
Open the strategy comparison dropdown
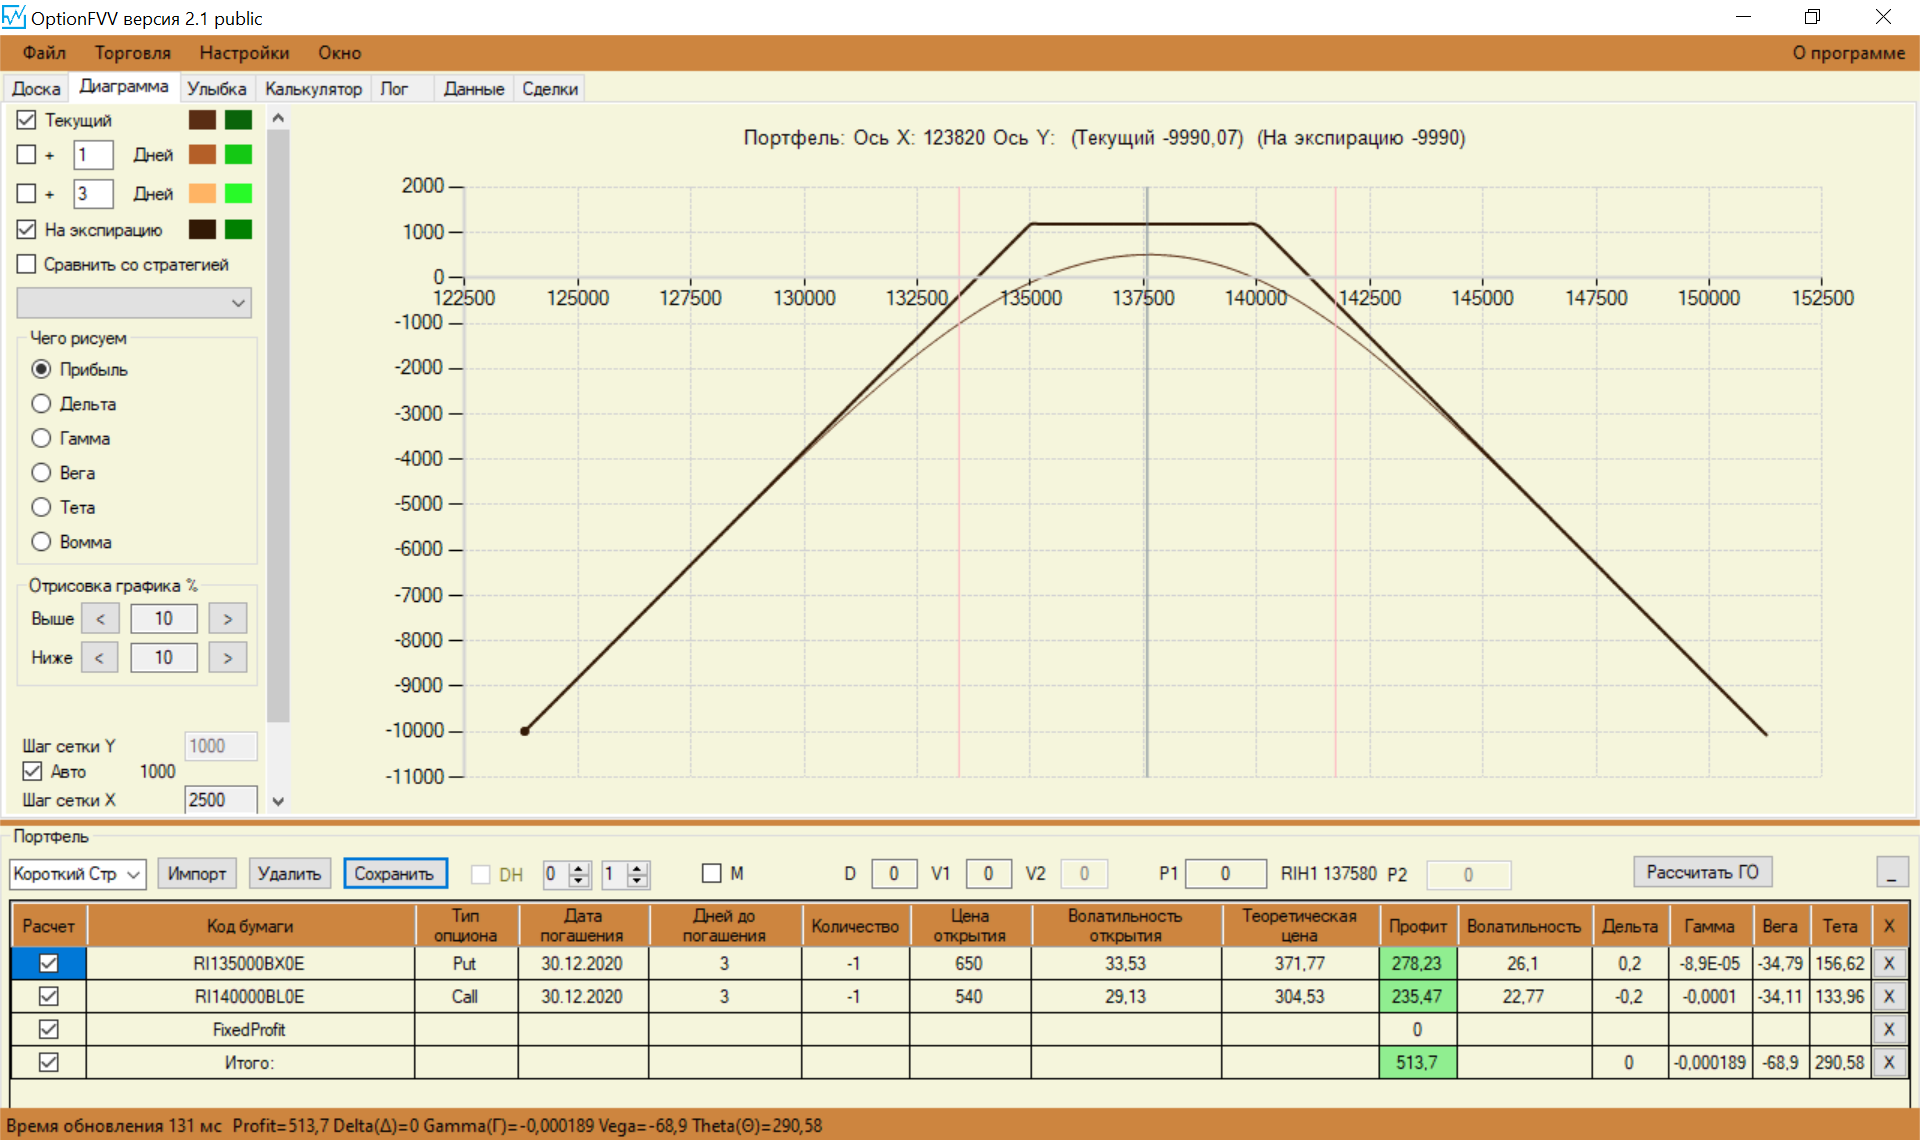(238, 303)
